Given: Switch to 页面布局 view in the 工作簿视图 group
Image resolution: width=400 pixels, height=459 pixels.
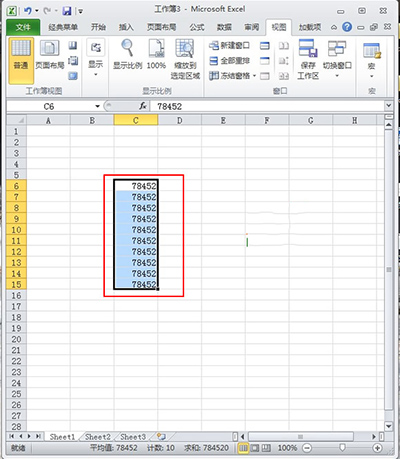Looking at the screenshot, I should tap(50, 55).
